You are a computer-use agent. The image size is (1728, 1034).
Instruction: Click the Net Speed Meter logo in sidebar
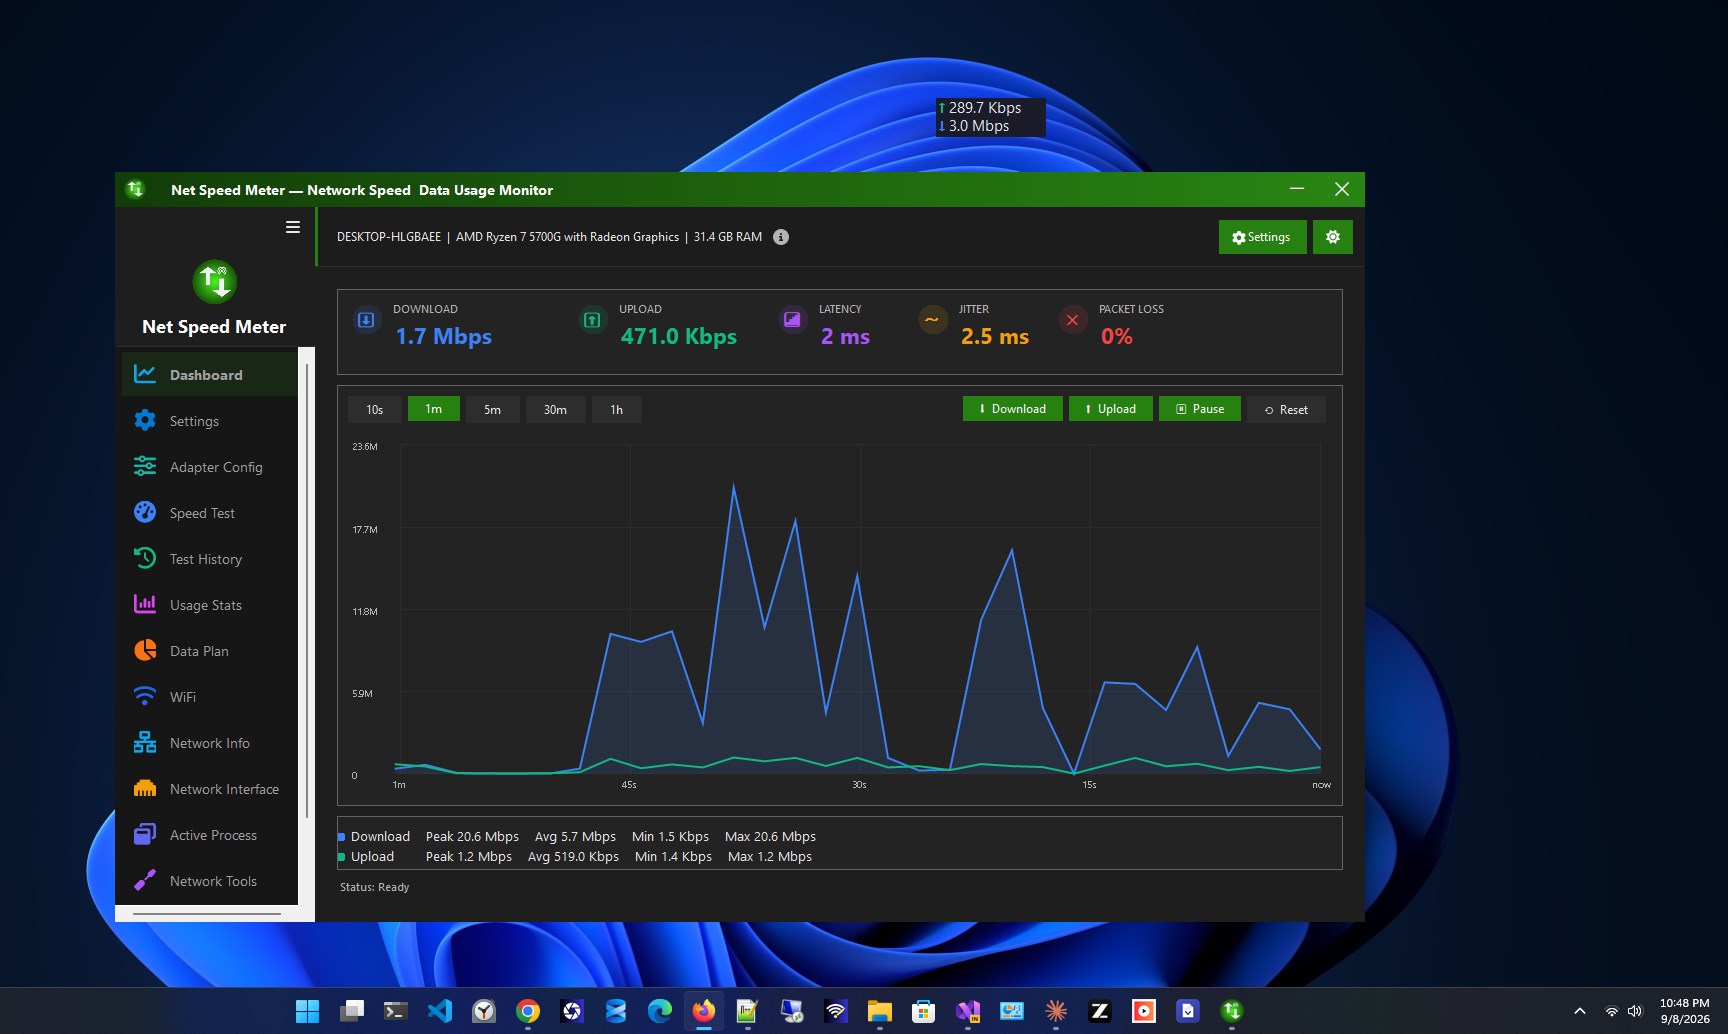click(x=214, y=281)
